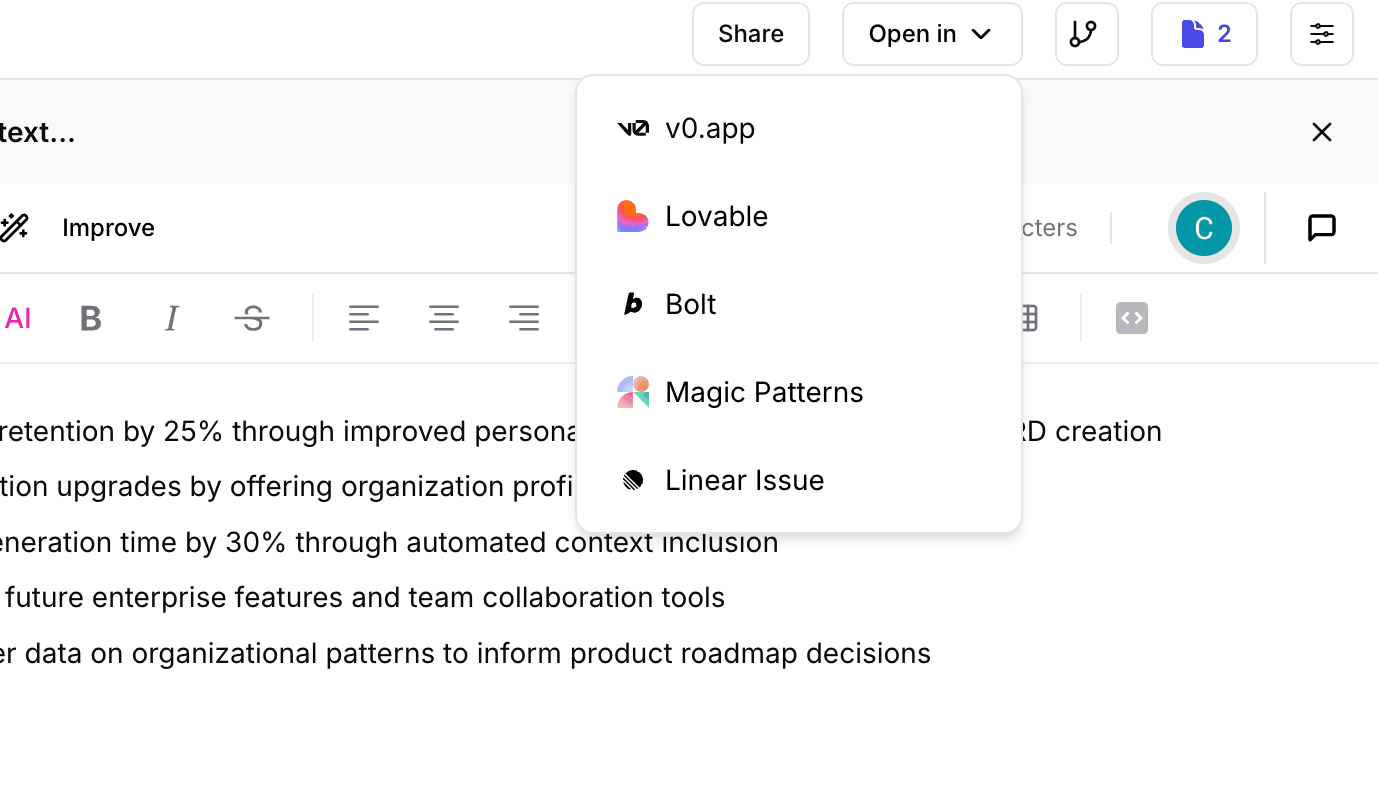Click the Bolt logo icon
1378x810 pixels.
(x=632, y=304)
